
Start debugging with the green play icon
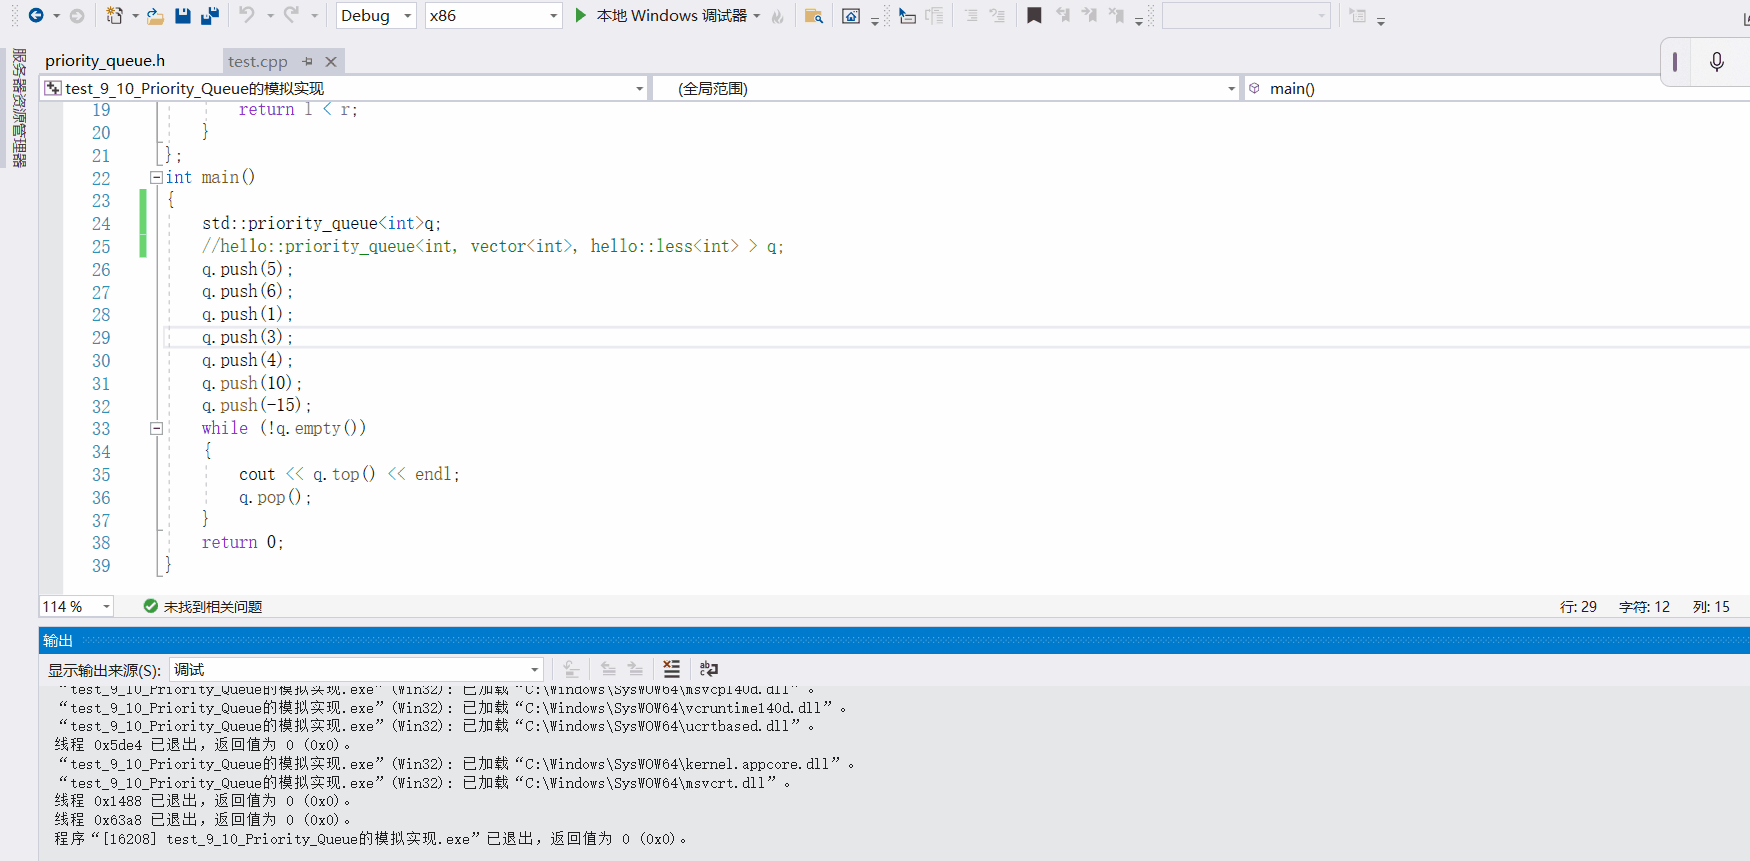(581, 15)
